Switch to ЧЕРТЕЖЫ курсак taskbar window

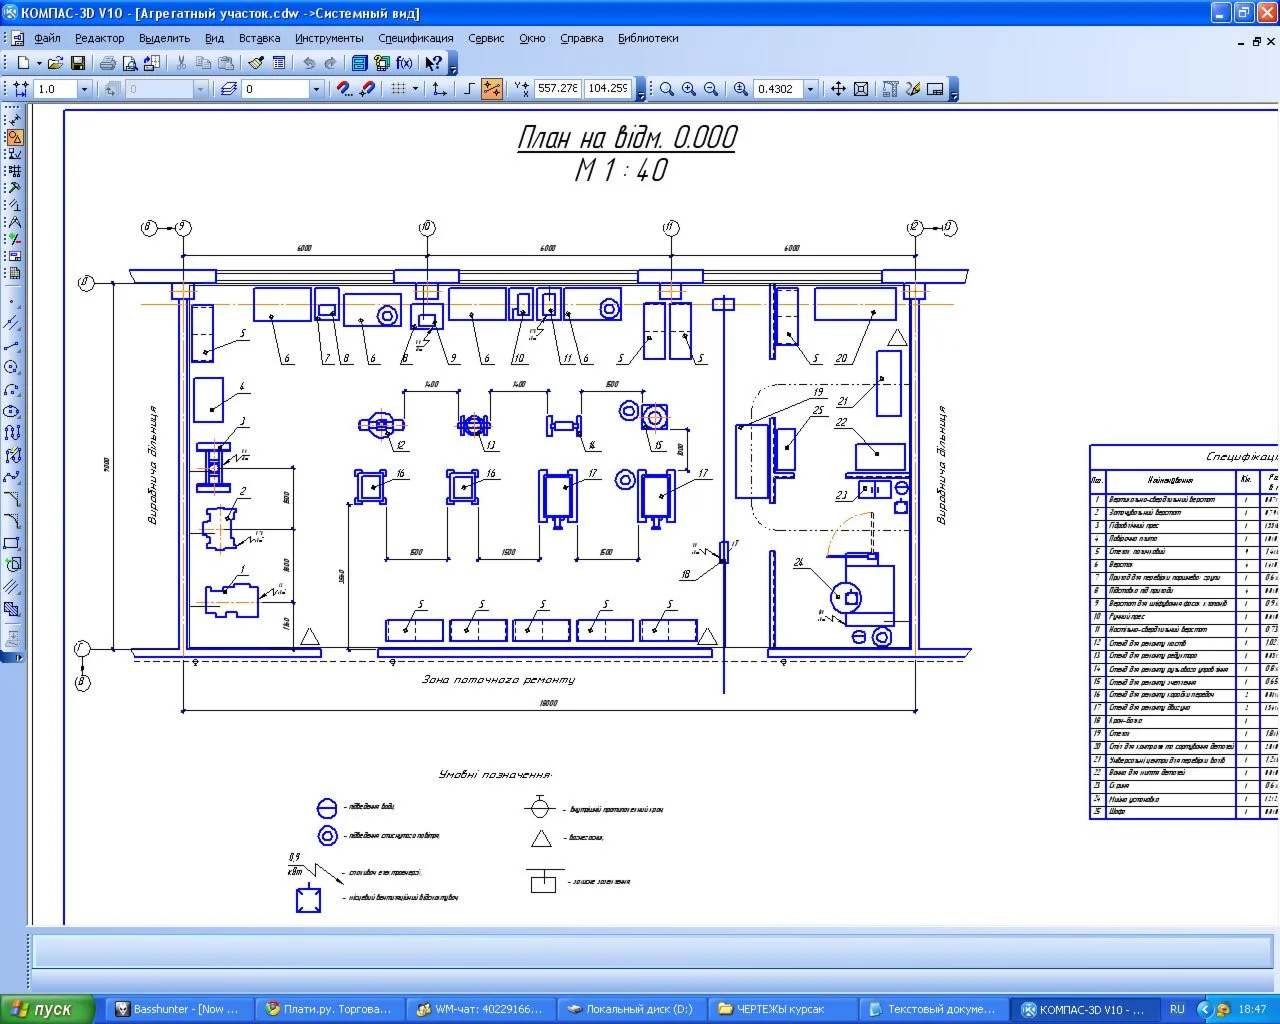783,1009
